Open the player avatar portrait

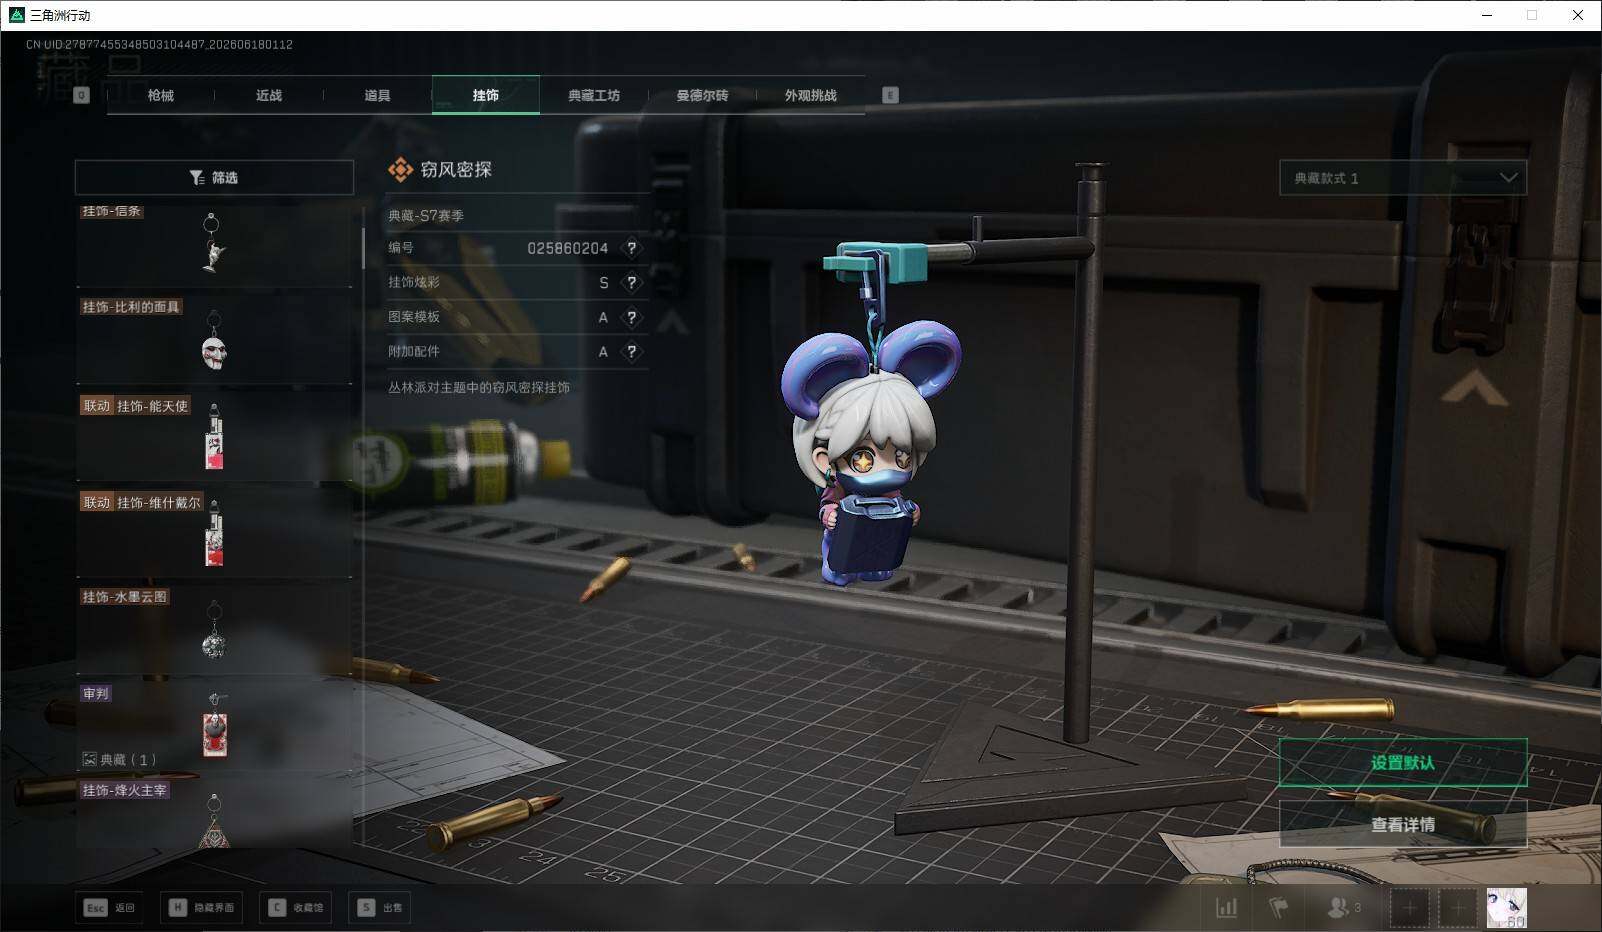(x=1506, y=908)
